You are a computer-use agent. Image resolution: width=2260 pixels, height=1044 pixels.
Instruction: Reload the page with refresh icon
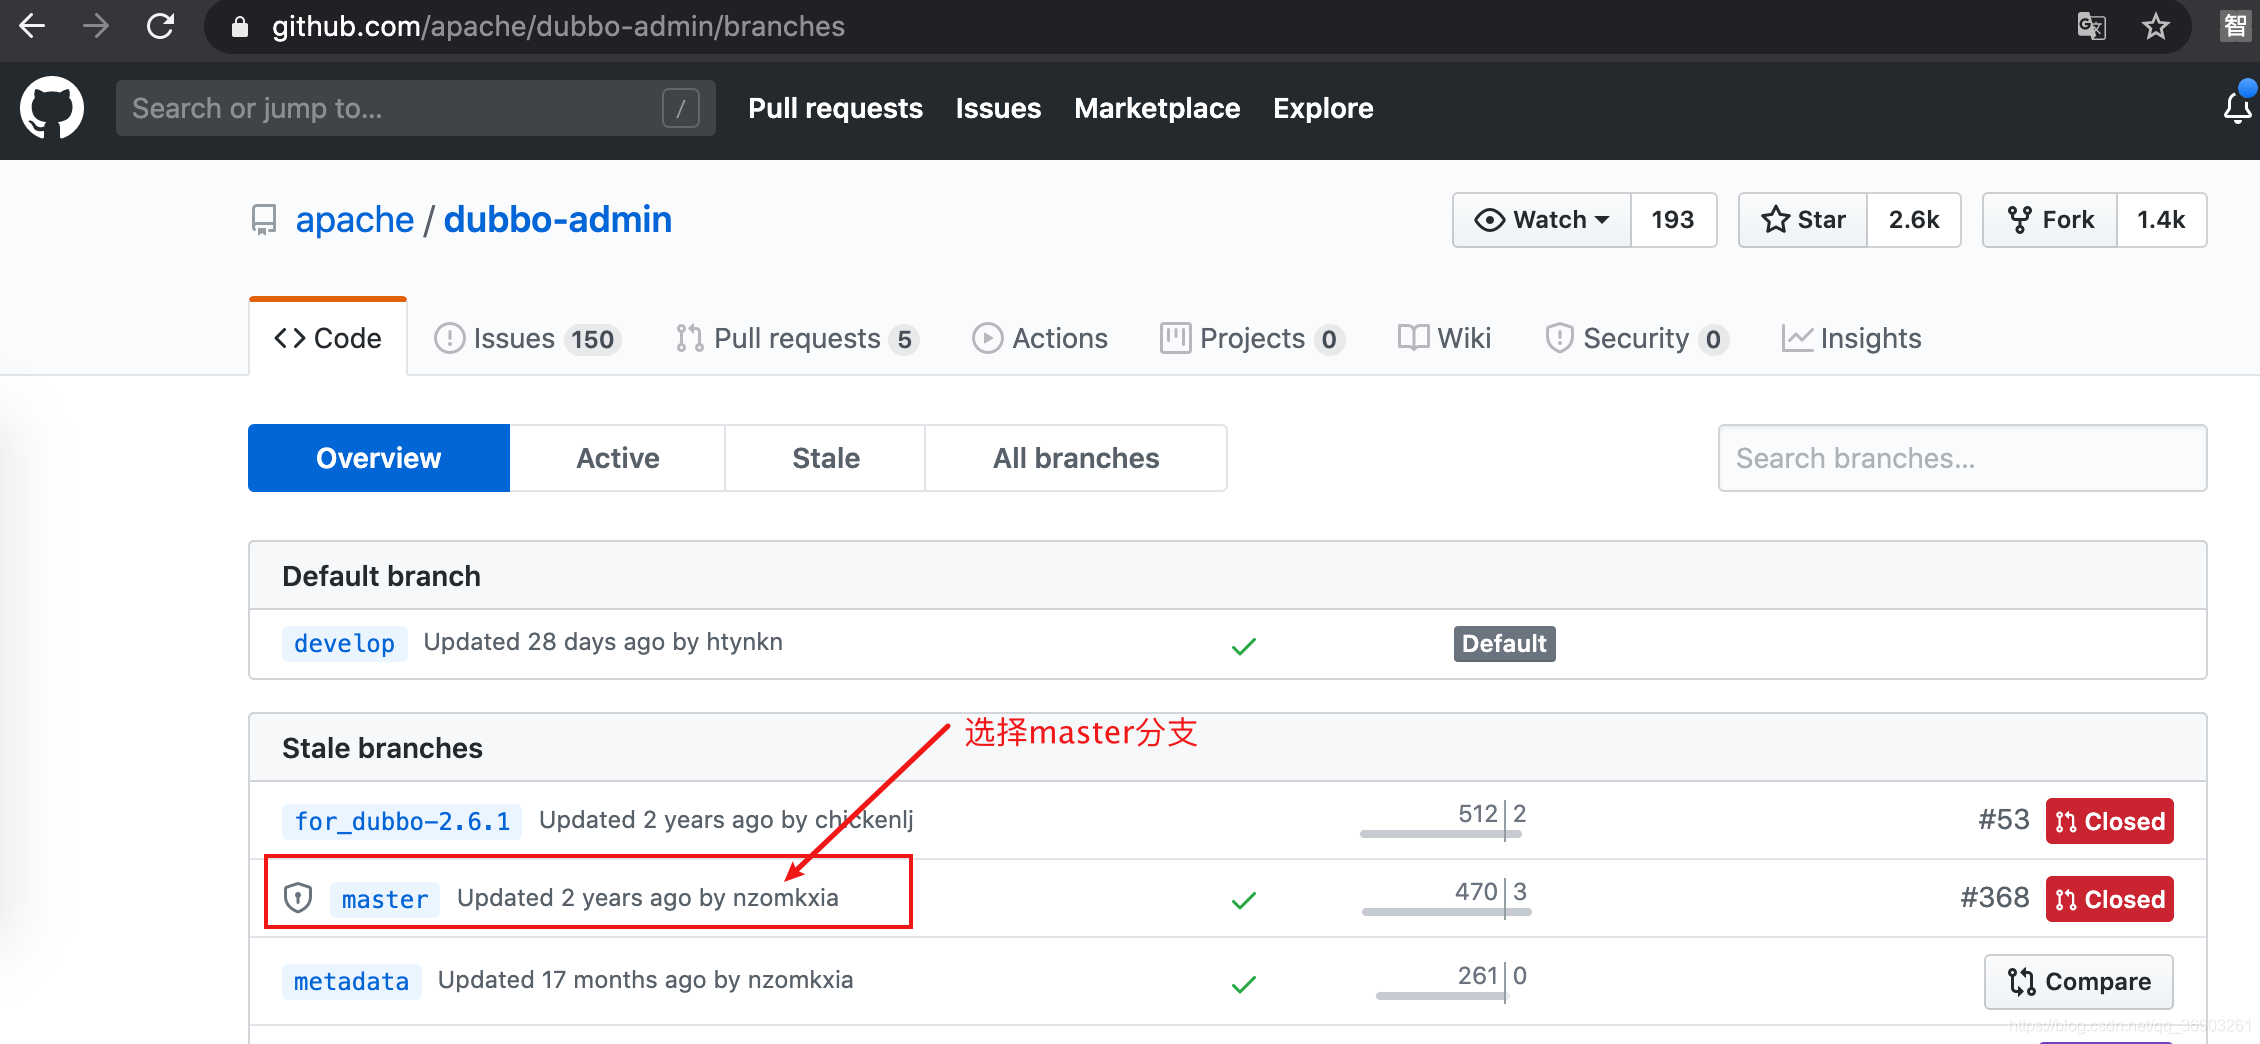(160, 26)
